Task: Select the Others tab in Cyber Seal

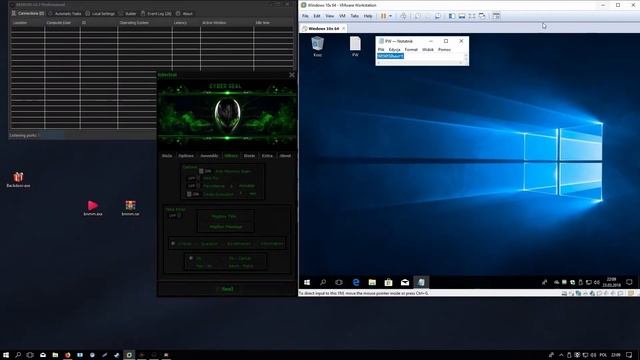Action: pyautogui.click(x=231, y=156)
